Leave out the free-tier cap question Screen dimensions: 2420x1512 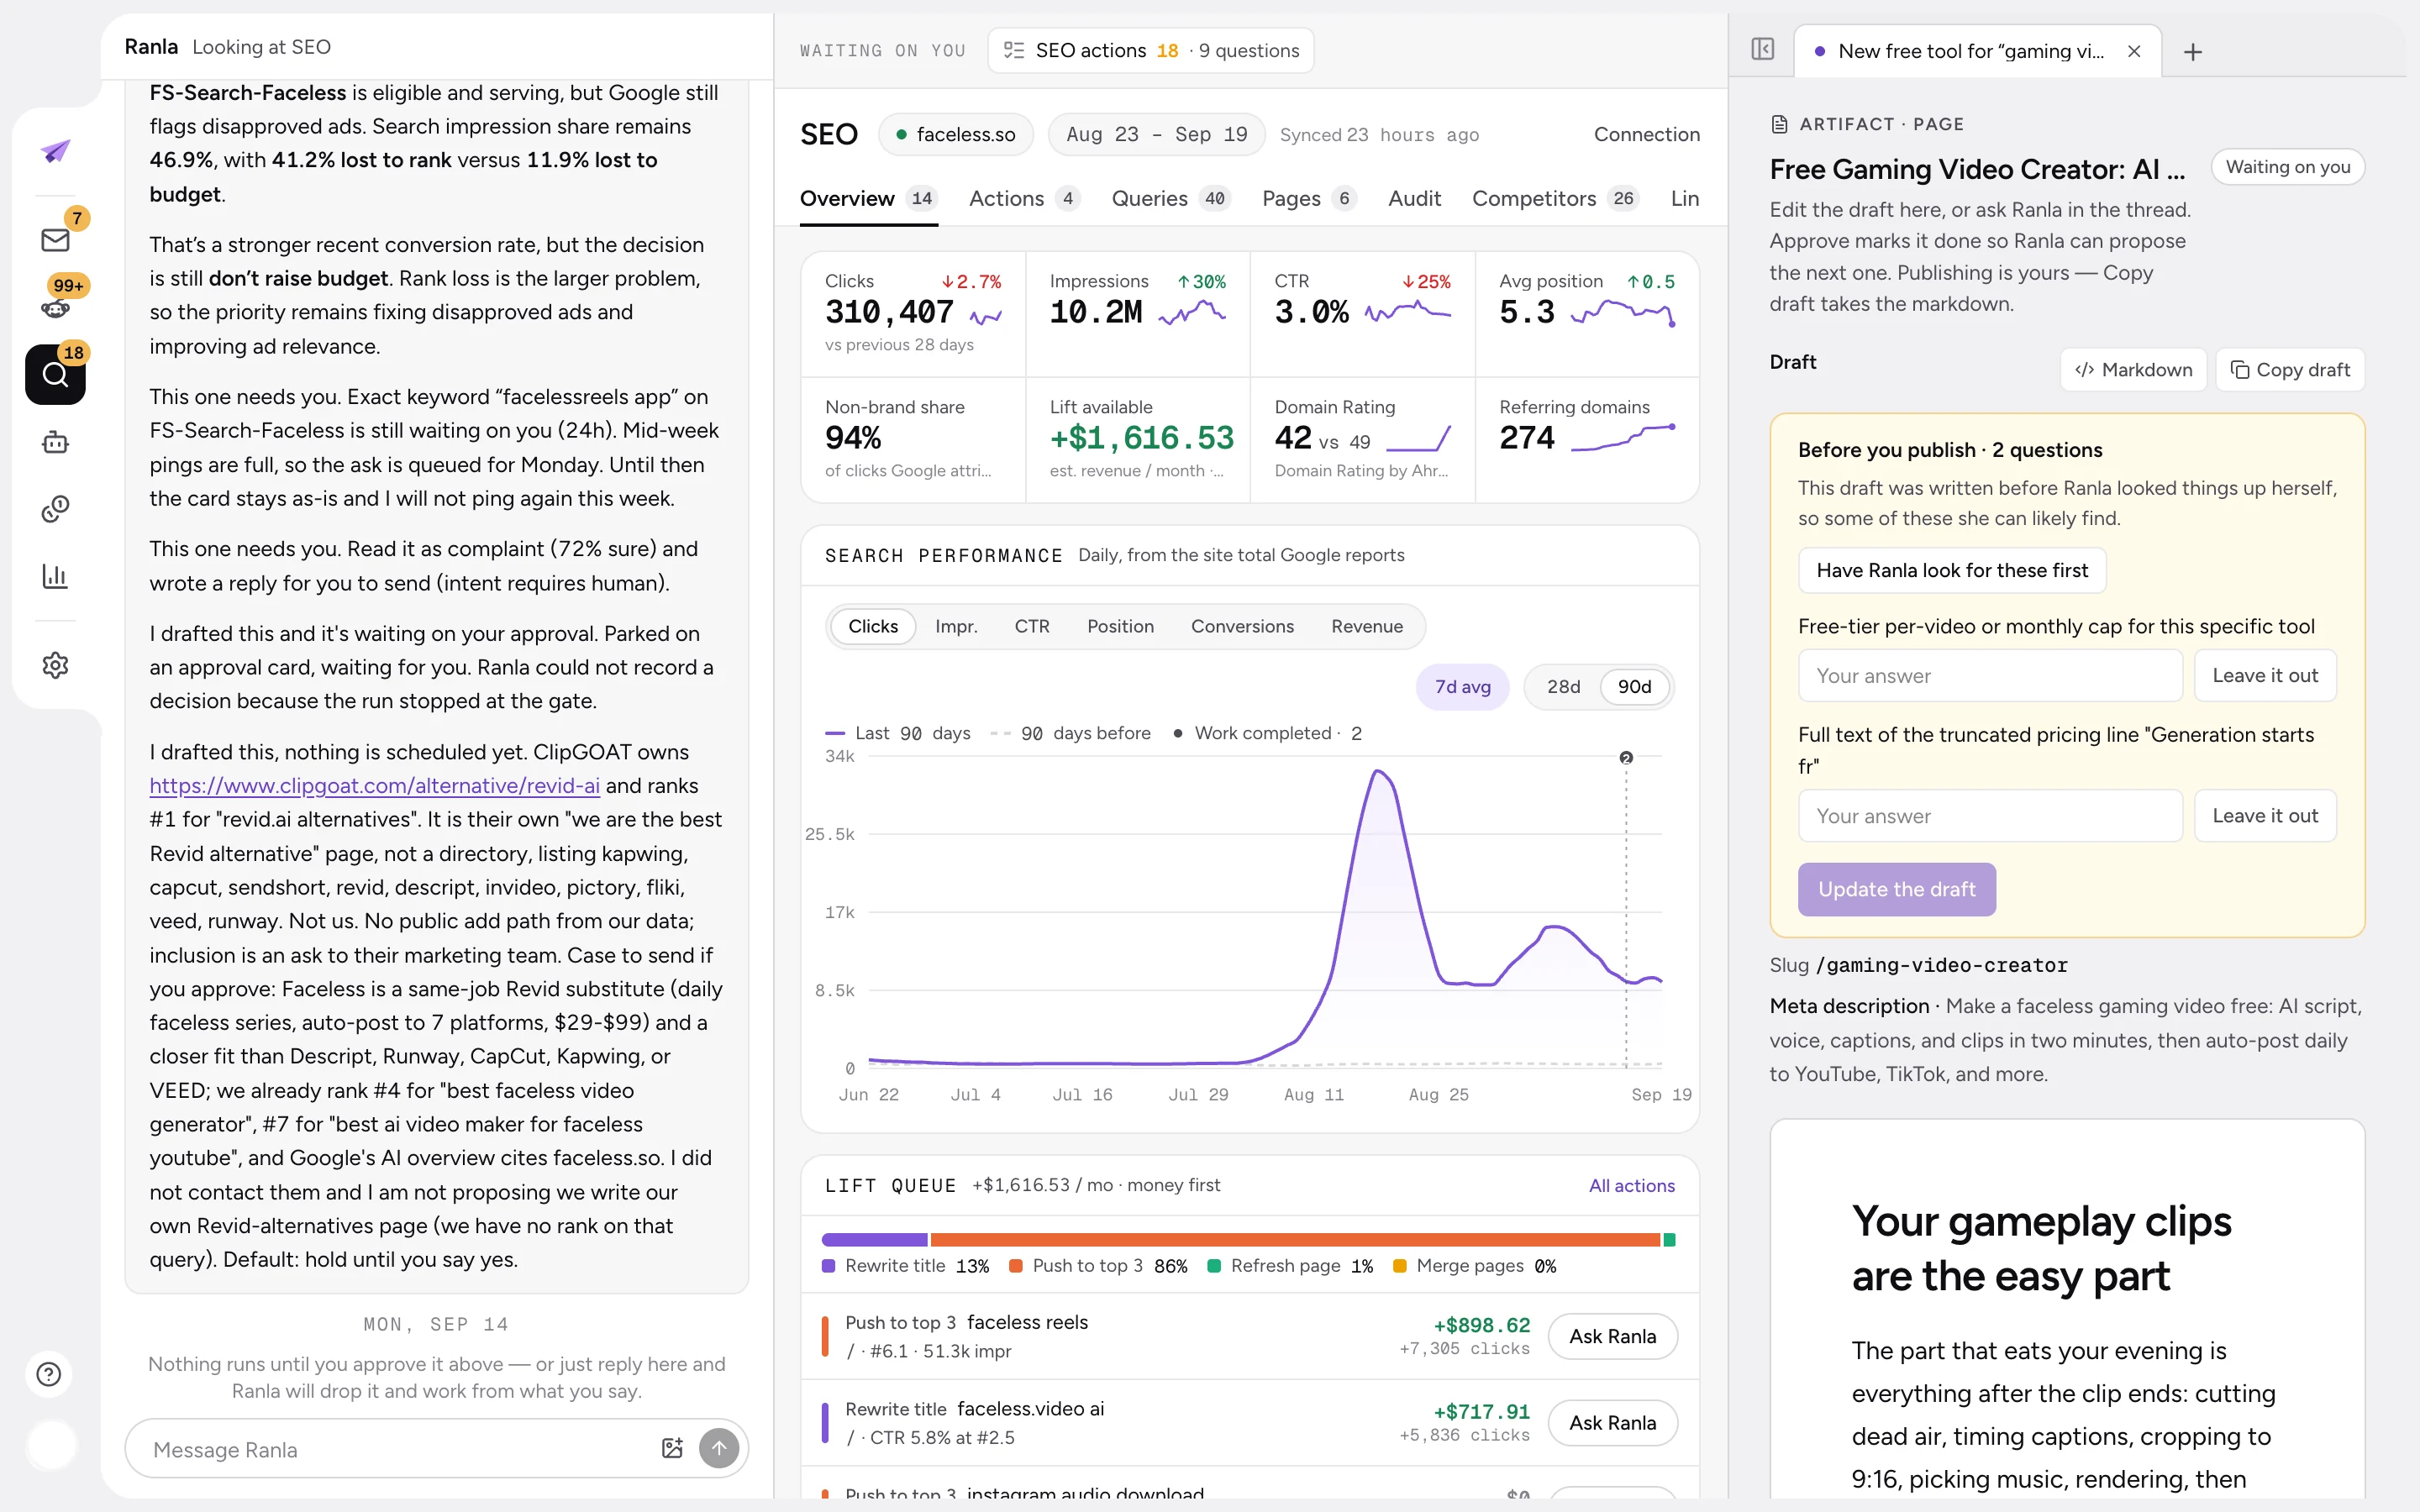click(2265, 675)
